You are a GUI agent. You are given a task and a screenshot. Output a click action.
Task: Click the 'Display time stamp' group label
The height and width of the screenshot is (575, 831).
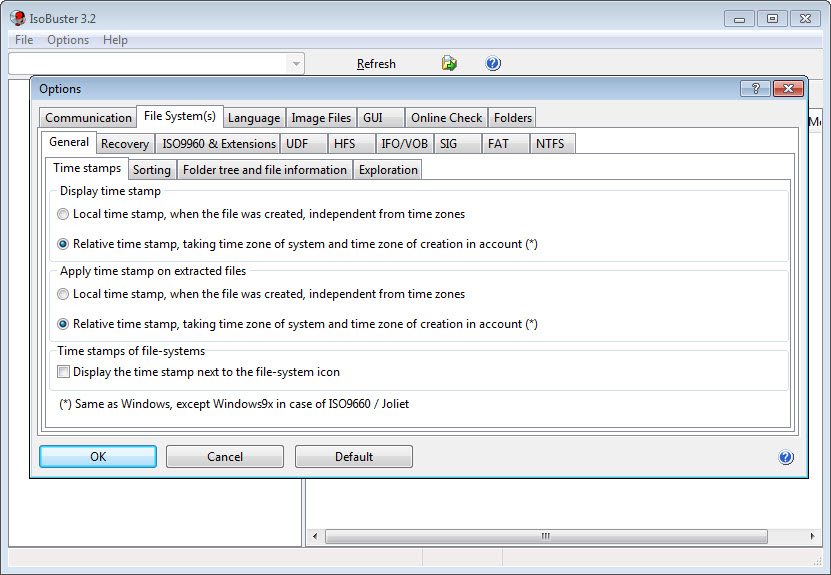pos(110,191)
